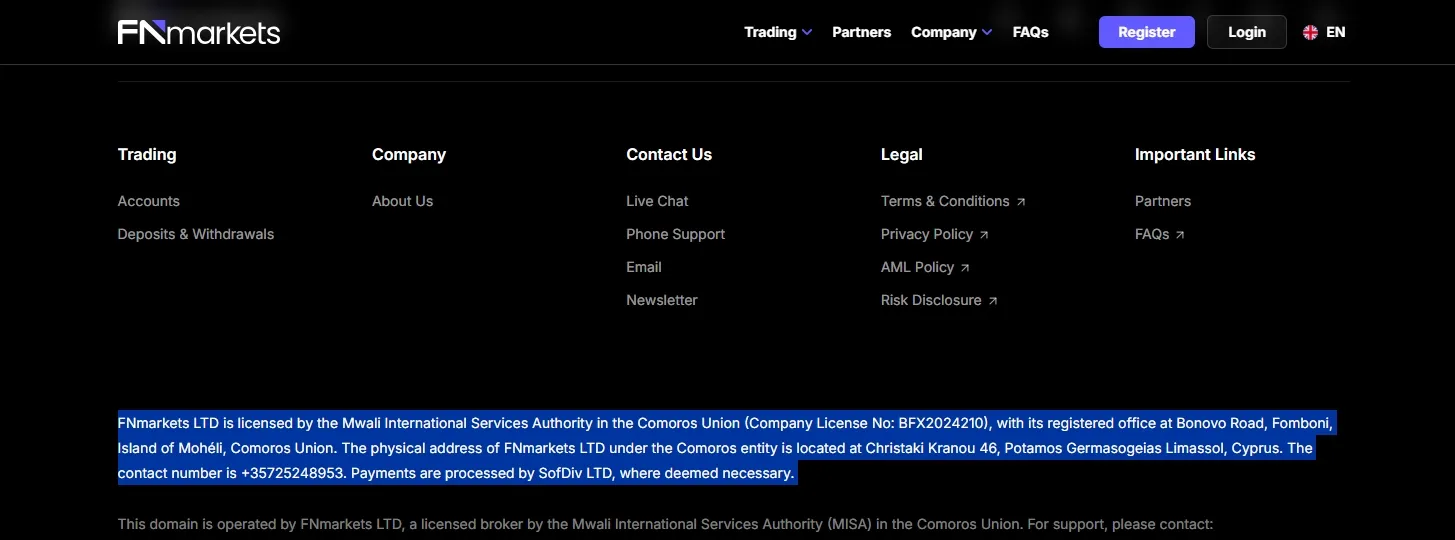Screen dimensions: 1455x540
Task: Click the Login button
Action: (x=1247, y=32)
